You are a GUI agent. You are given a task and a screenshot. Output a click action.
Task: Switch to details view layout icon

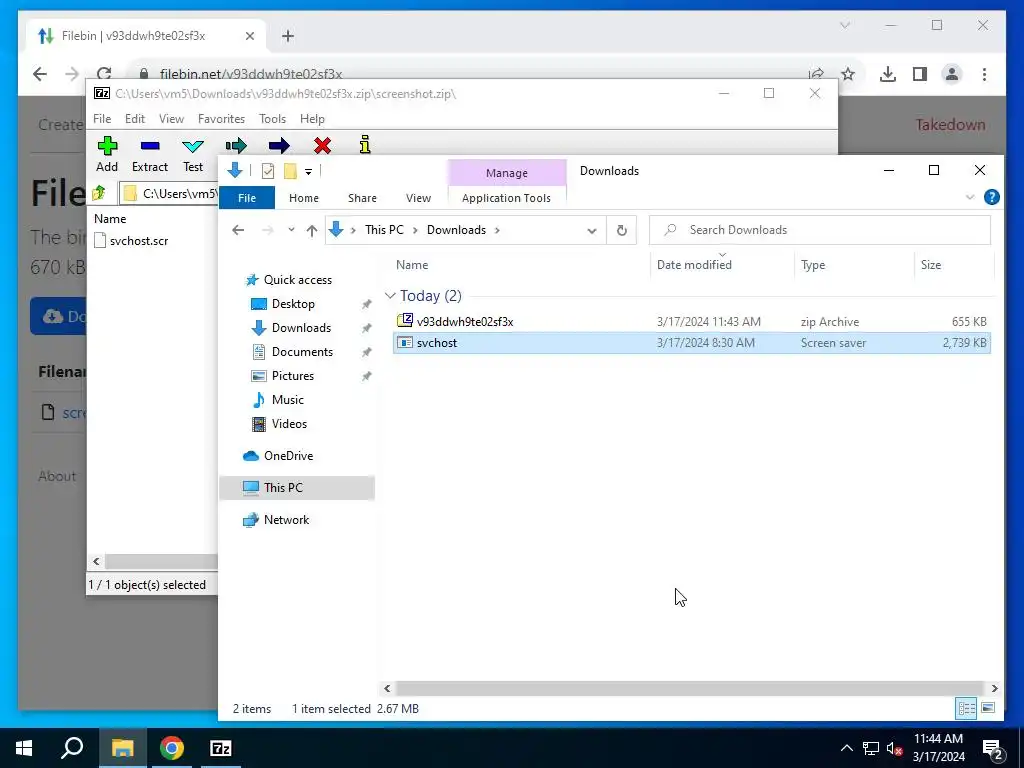966,709
